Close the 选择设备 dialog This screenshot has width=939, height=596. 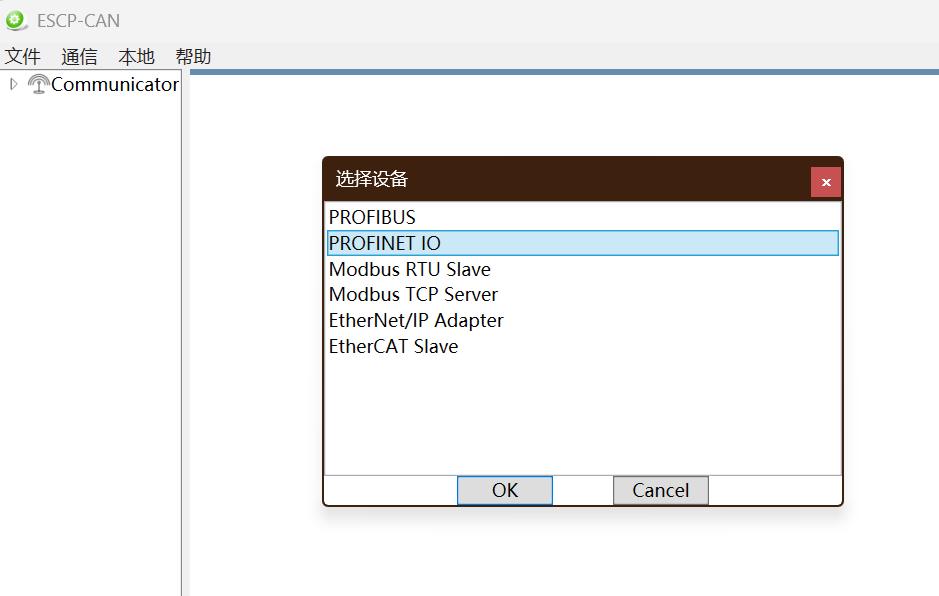coord(826,182)
